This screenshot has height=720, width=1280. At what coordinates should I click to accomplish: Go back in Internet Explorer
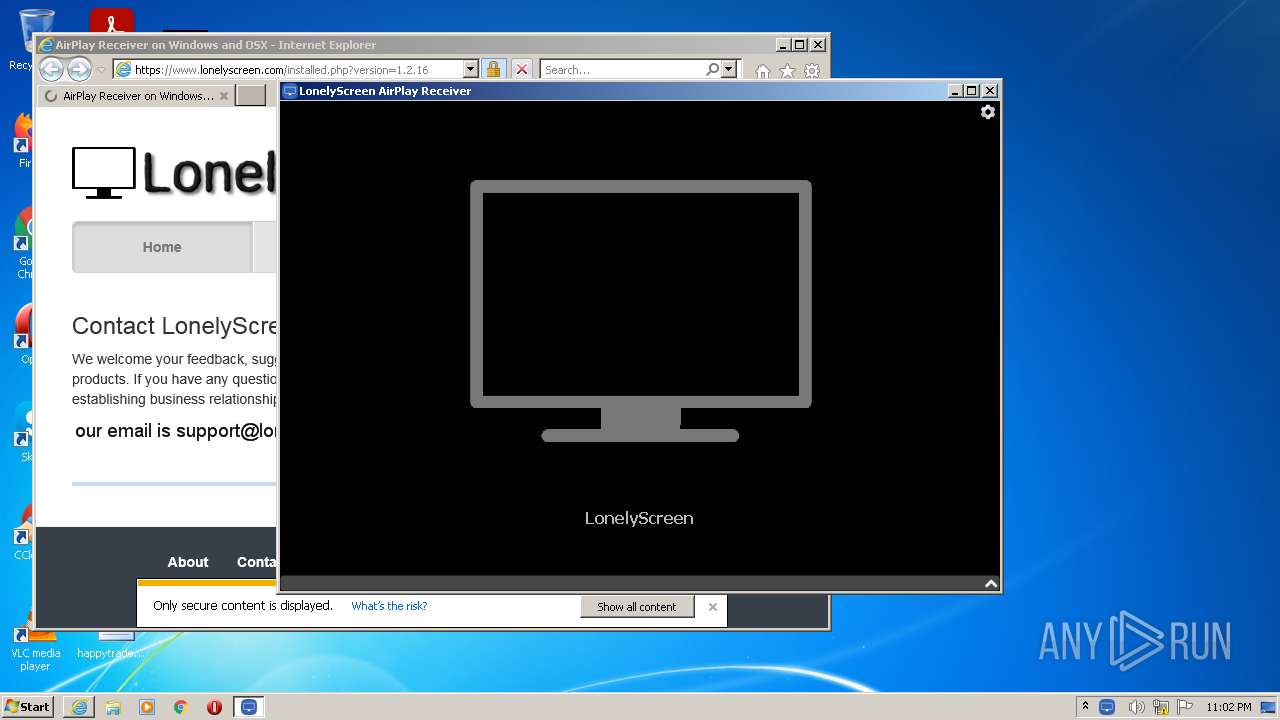[51, 69]
